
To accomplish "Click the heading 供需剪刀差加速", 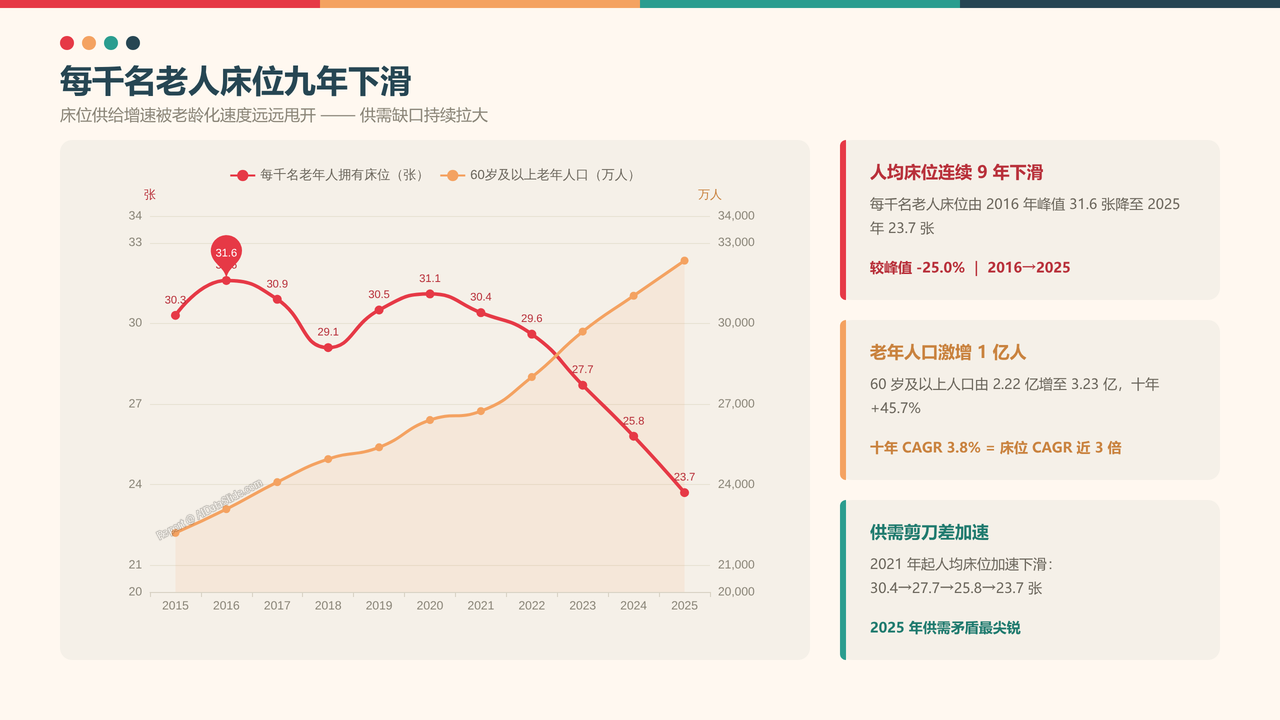I will pyautogui.click(x=930, y=532).
